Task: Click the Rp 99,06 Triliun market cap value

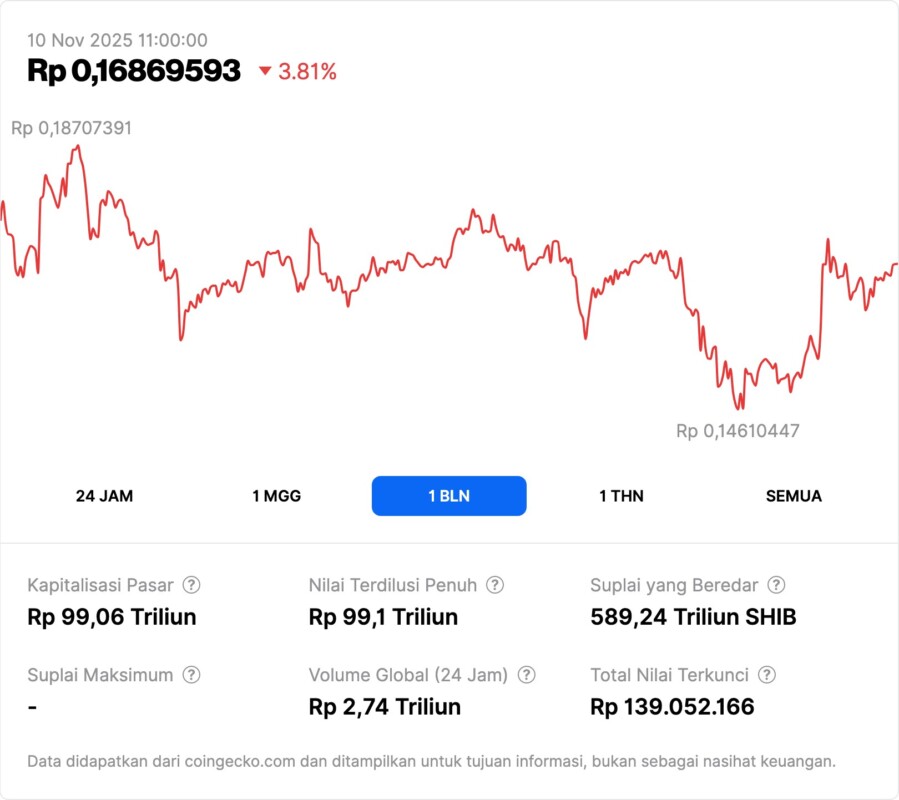Action: [x=112, y=617]
